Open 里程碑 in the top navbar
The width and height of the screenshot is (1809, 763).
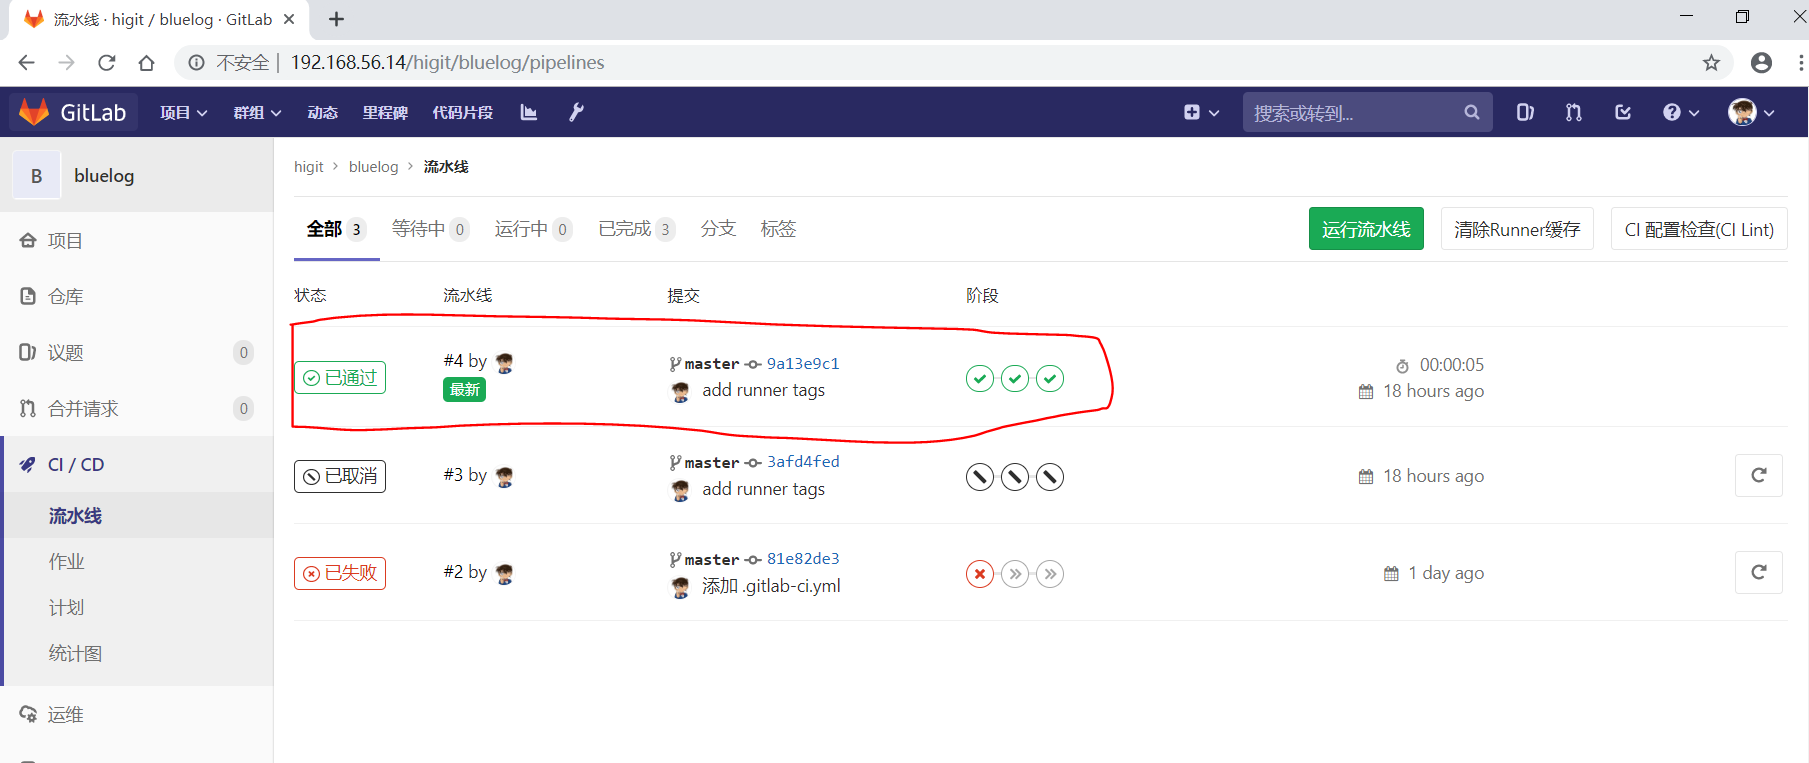click(x=385, y=112)
